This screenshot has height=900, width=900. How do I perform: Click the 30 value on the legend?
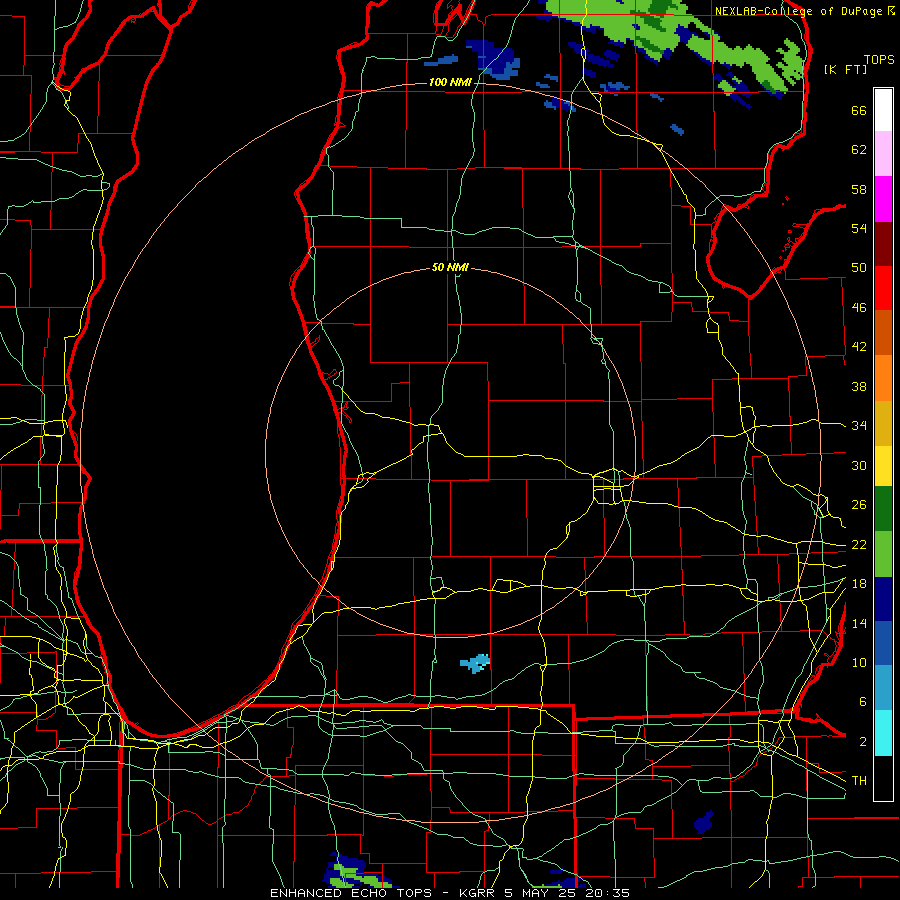pyautogui.click(x=859, y=465)
